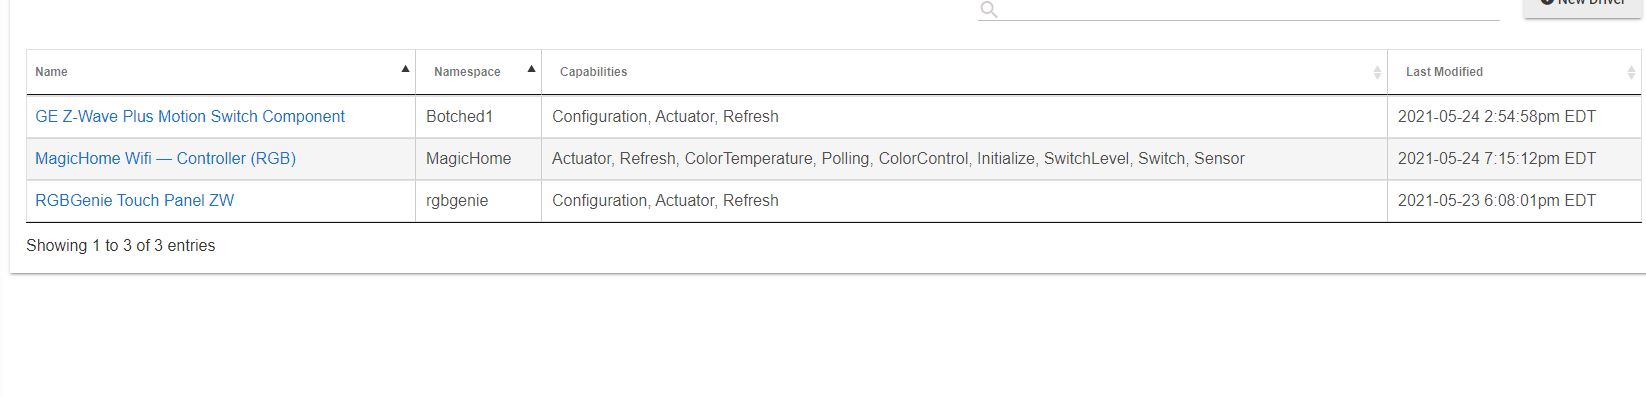Select the MagicHome namespace cell
The height and width of the screenshot is (397, 1646).
pos(479,158)
